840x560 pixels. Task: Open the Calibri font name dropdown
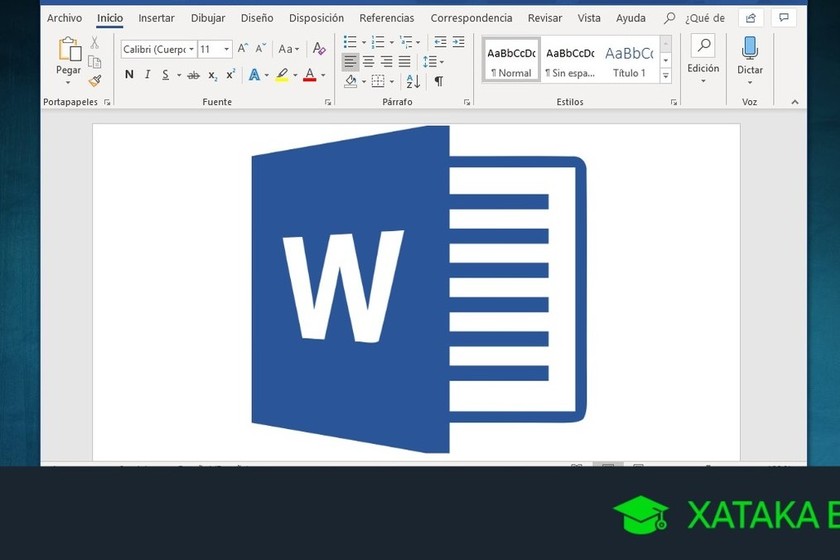pyautogui.click(x=159, y=49)
